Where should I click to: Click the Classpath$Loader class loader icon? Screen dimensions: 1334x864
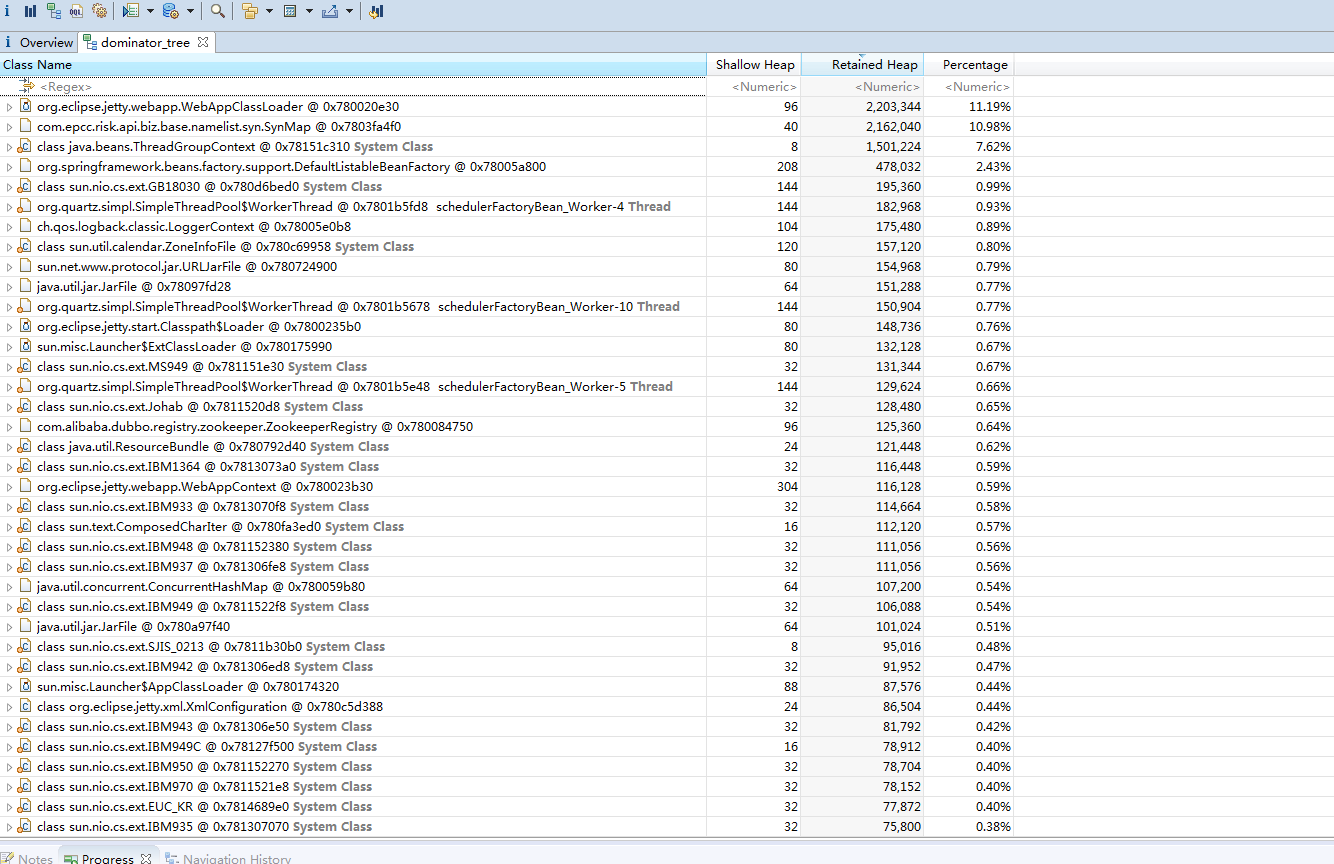[25, 327]
